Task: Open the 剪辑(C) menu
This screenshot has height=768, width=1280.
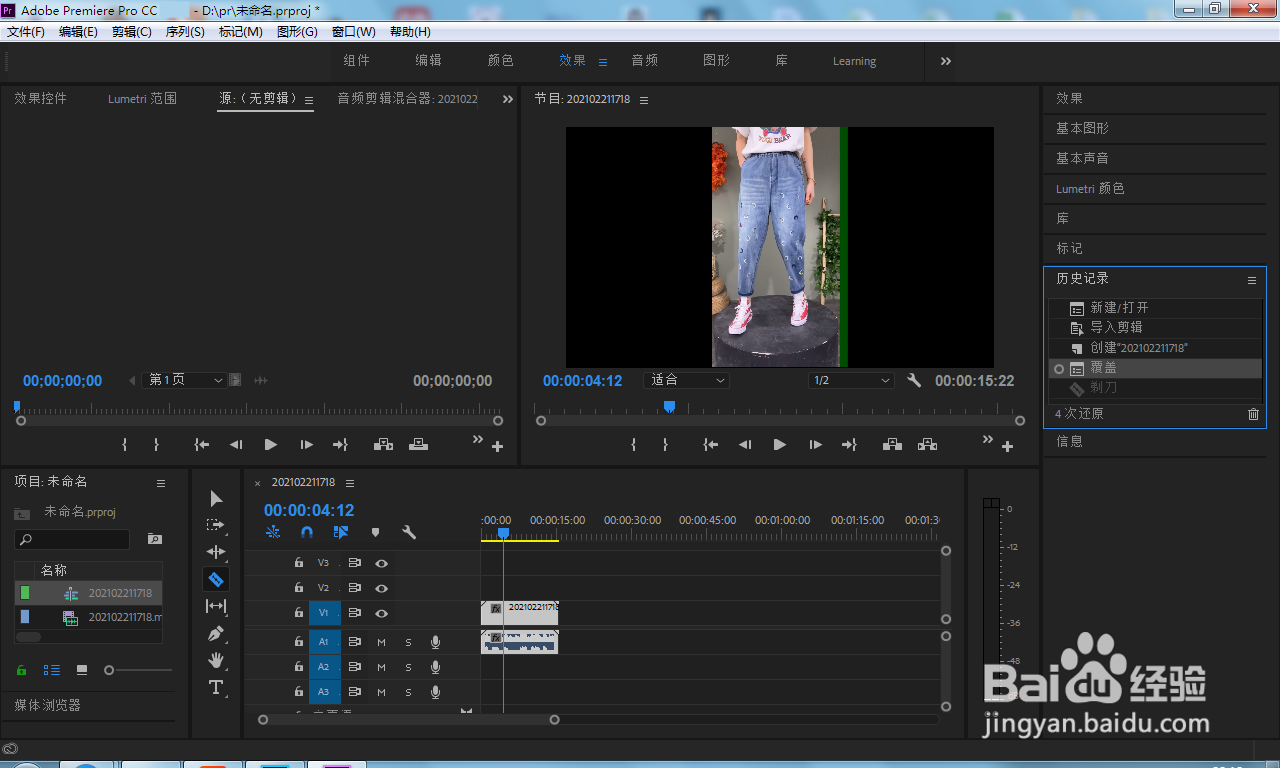Action: (x=132, y=32)
